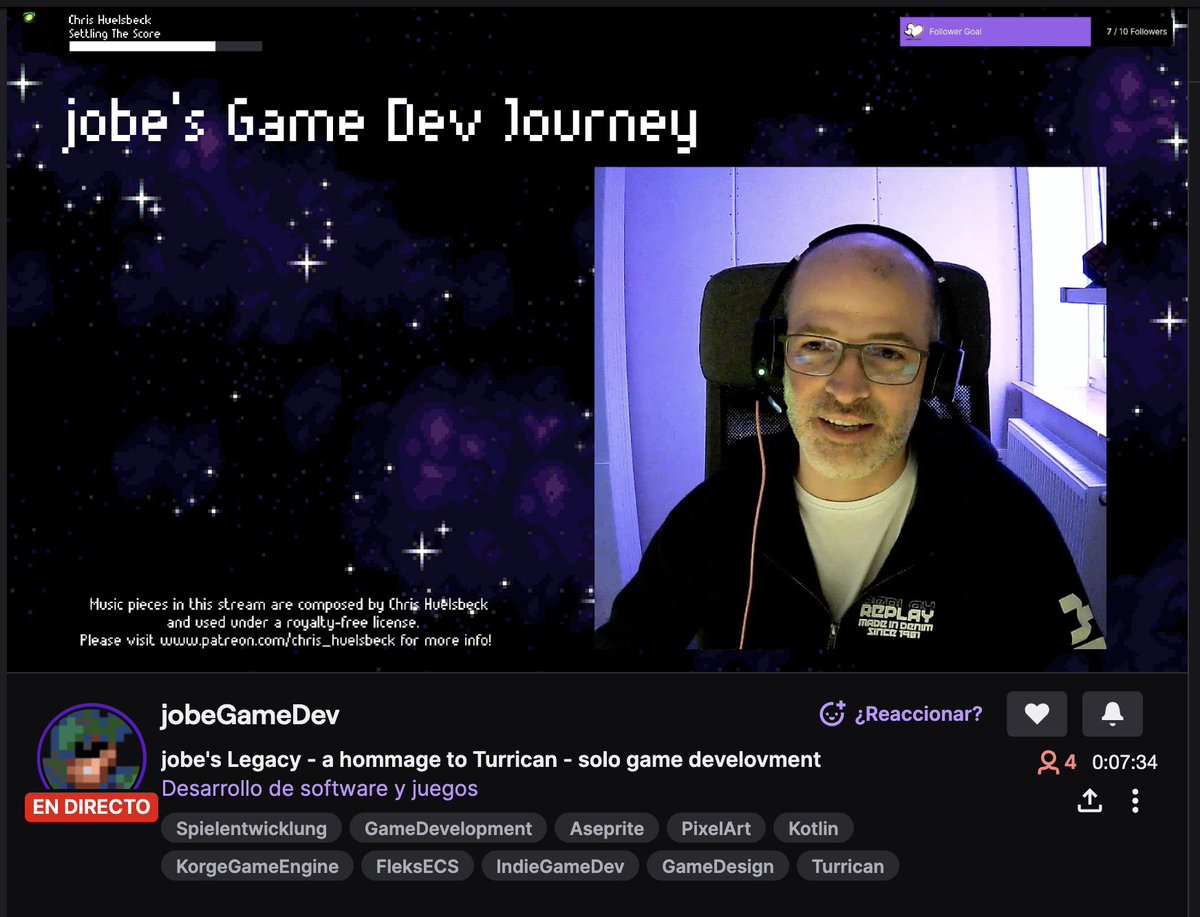
Task: Click the EN DIRECTO live badge
Action: (x=91, y=807)
